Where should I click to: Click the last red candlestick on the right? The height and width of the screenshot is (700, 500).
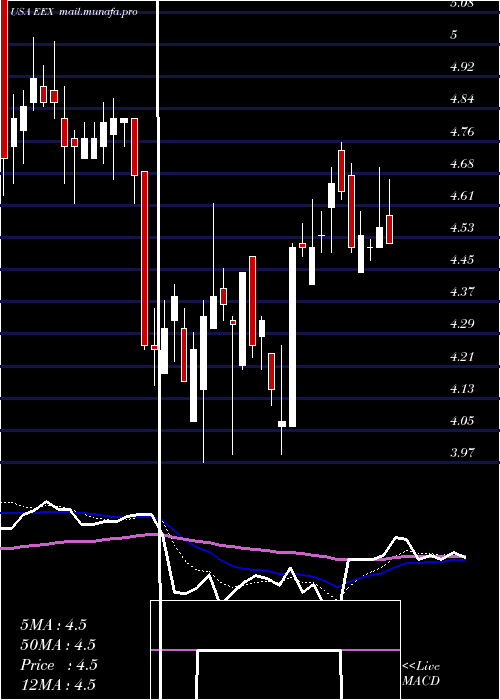point(389,229)
